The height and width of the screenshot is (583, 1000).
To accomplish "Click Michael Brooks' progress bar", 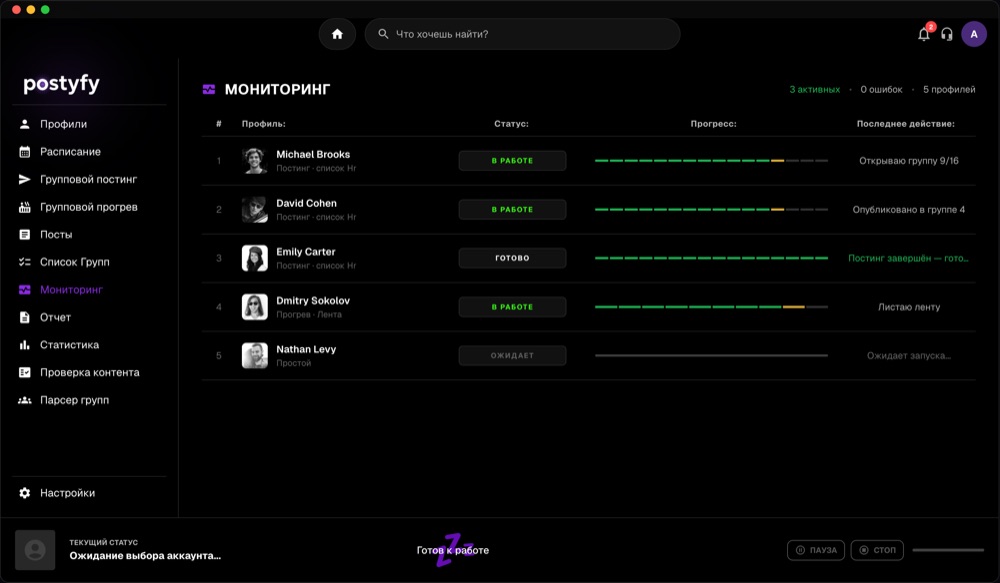I will pos(711,161).
